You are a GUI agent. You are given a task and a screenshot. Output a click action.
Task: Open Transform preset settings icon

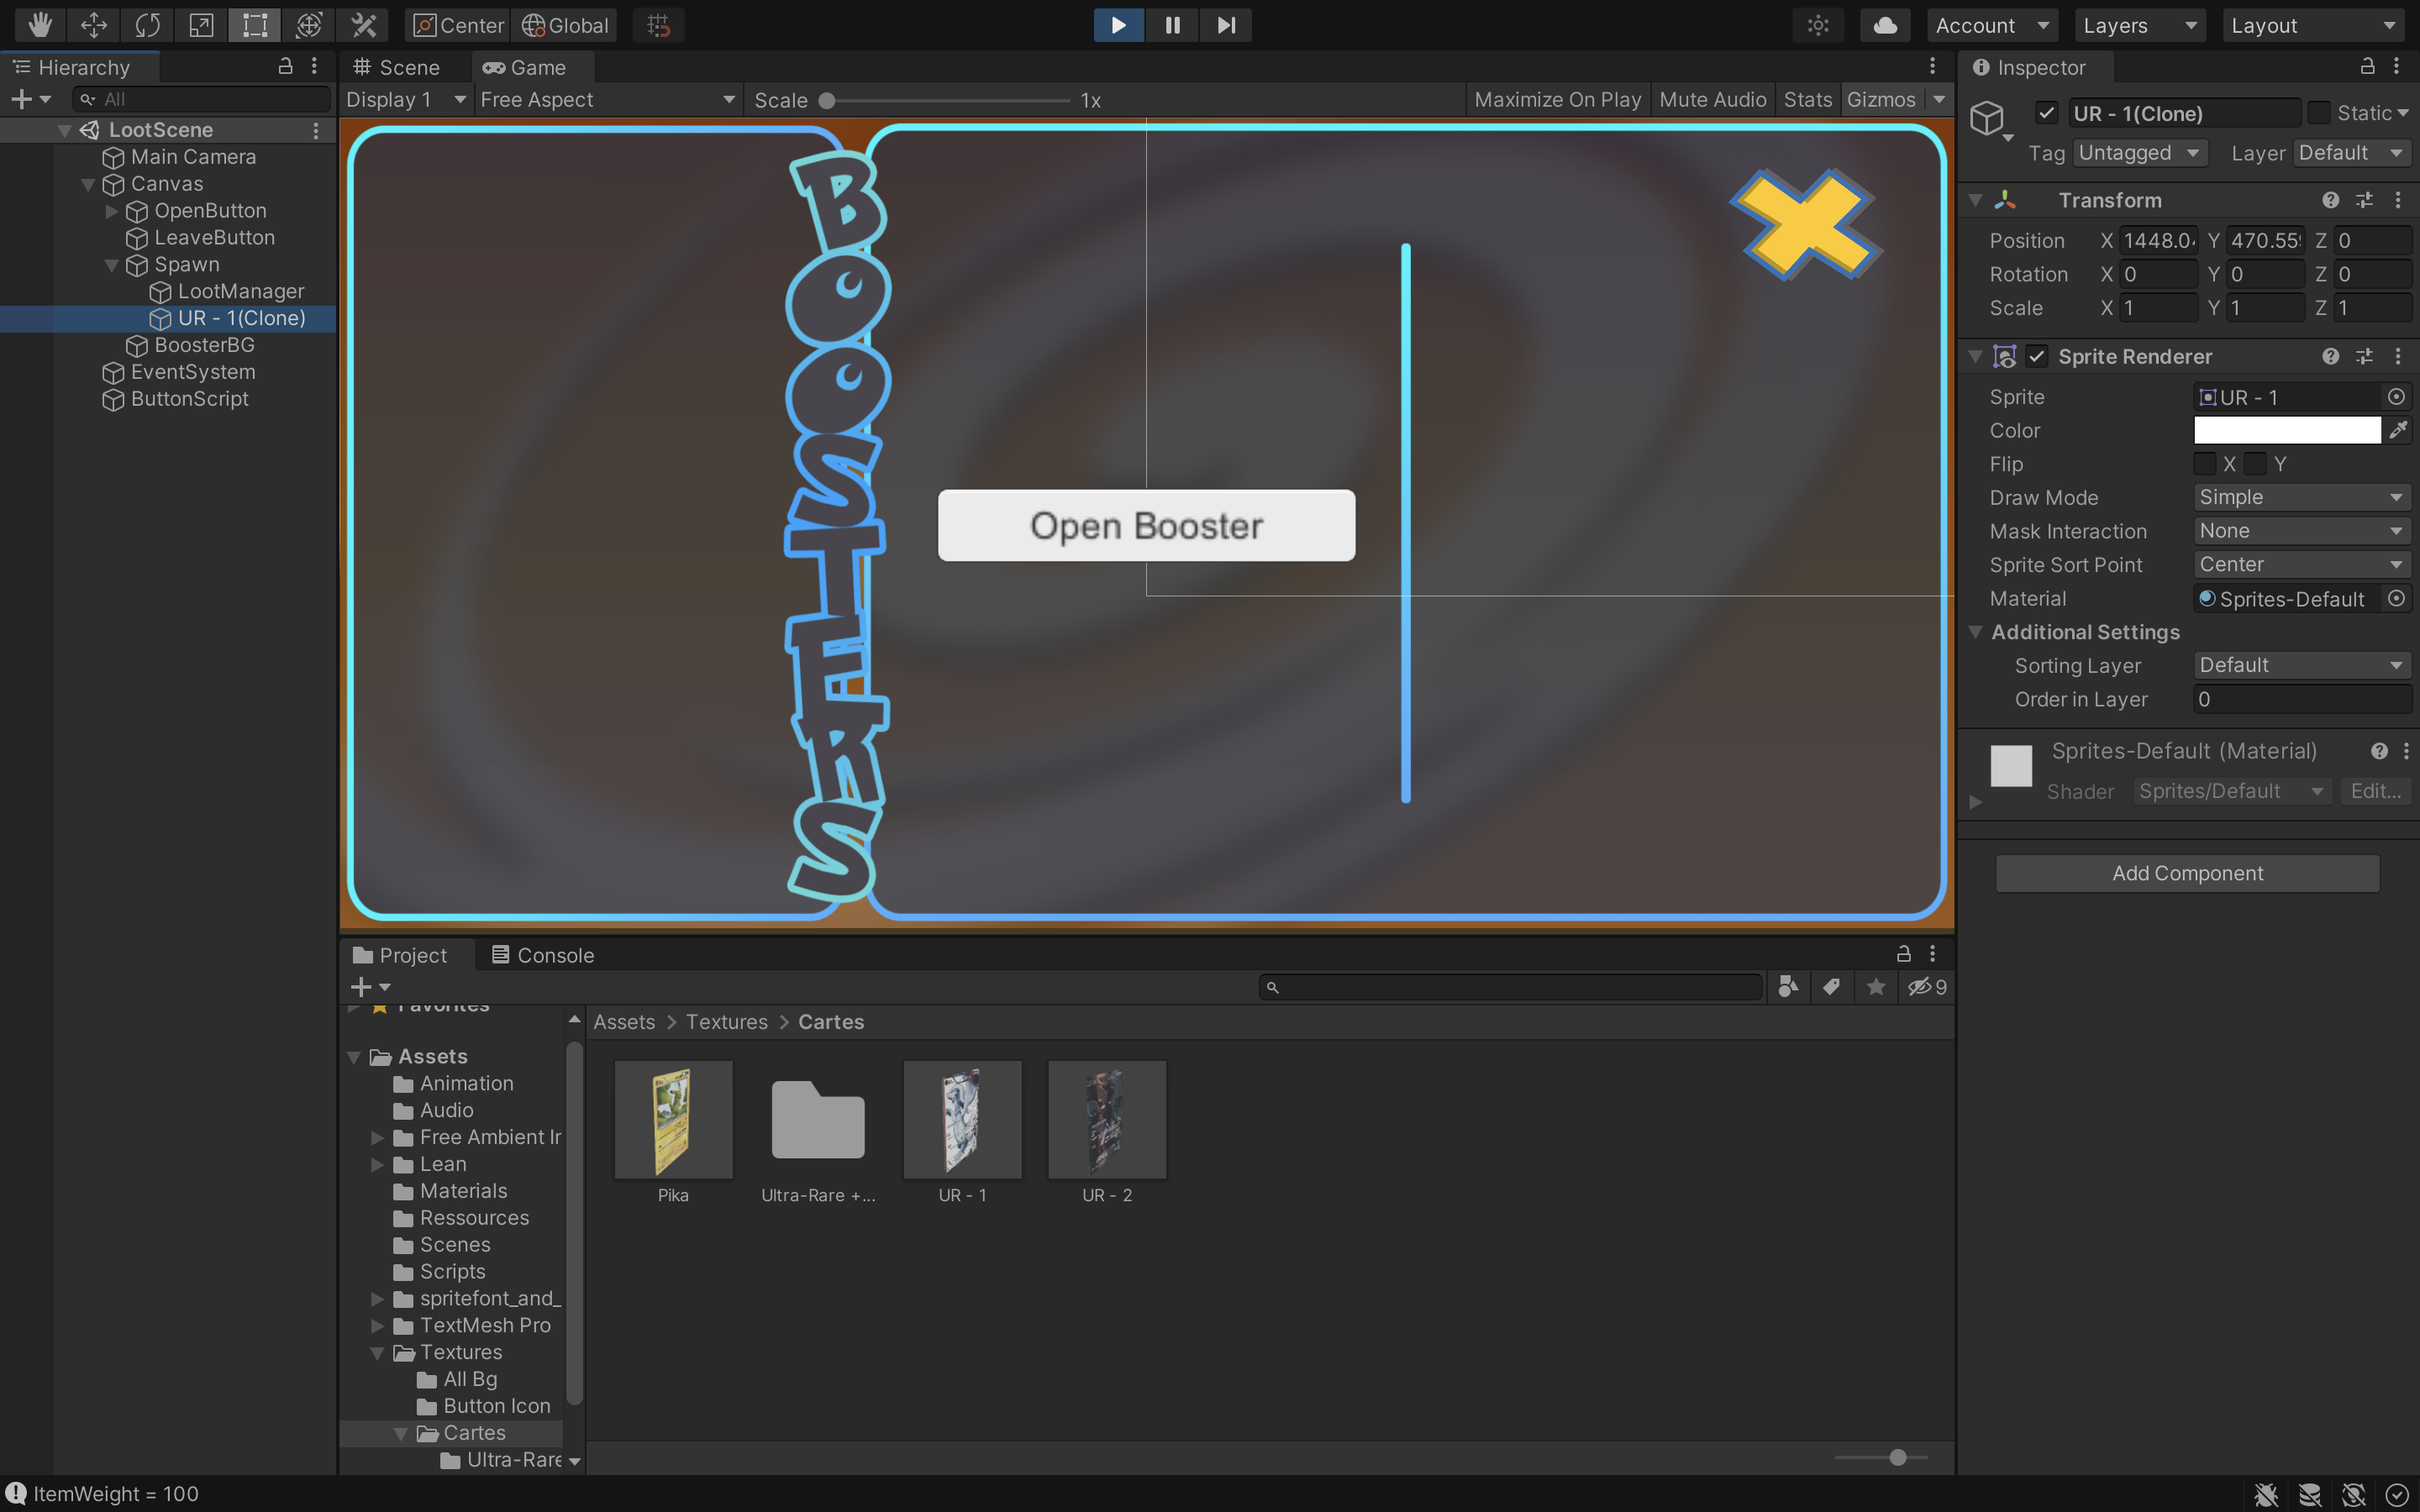(x=2364, y=200)
